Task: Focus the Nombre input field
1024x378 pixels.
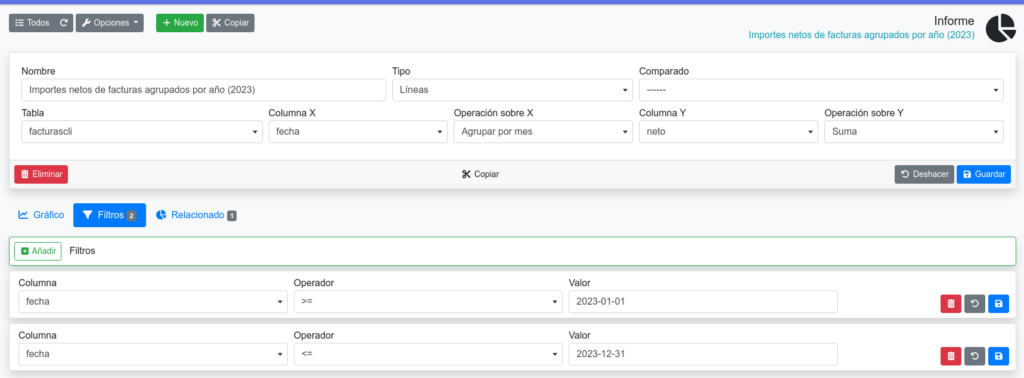Action: 204,90
